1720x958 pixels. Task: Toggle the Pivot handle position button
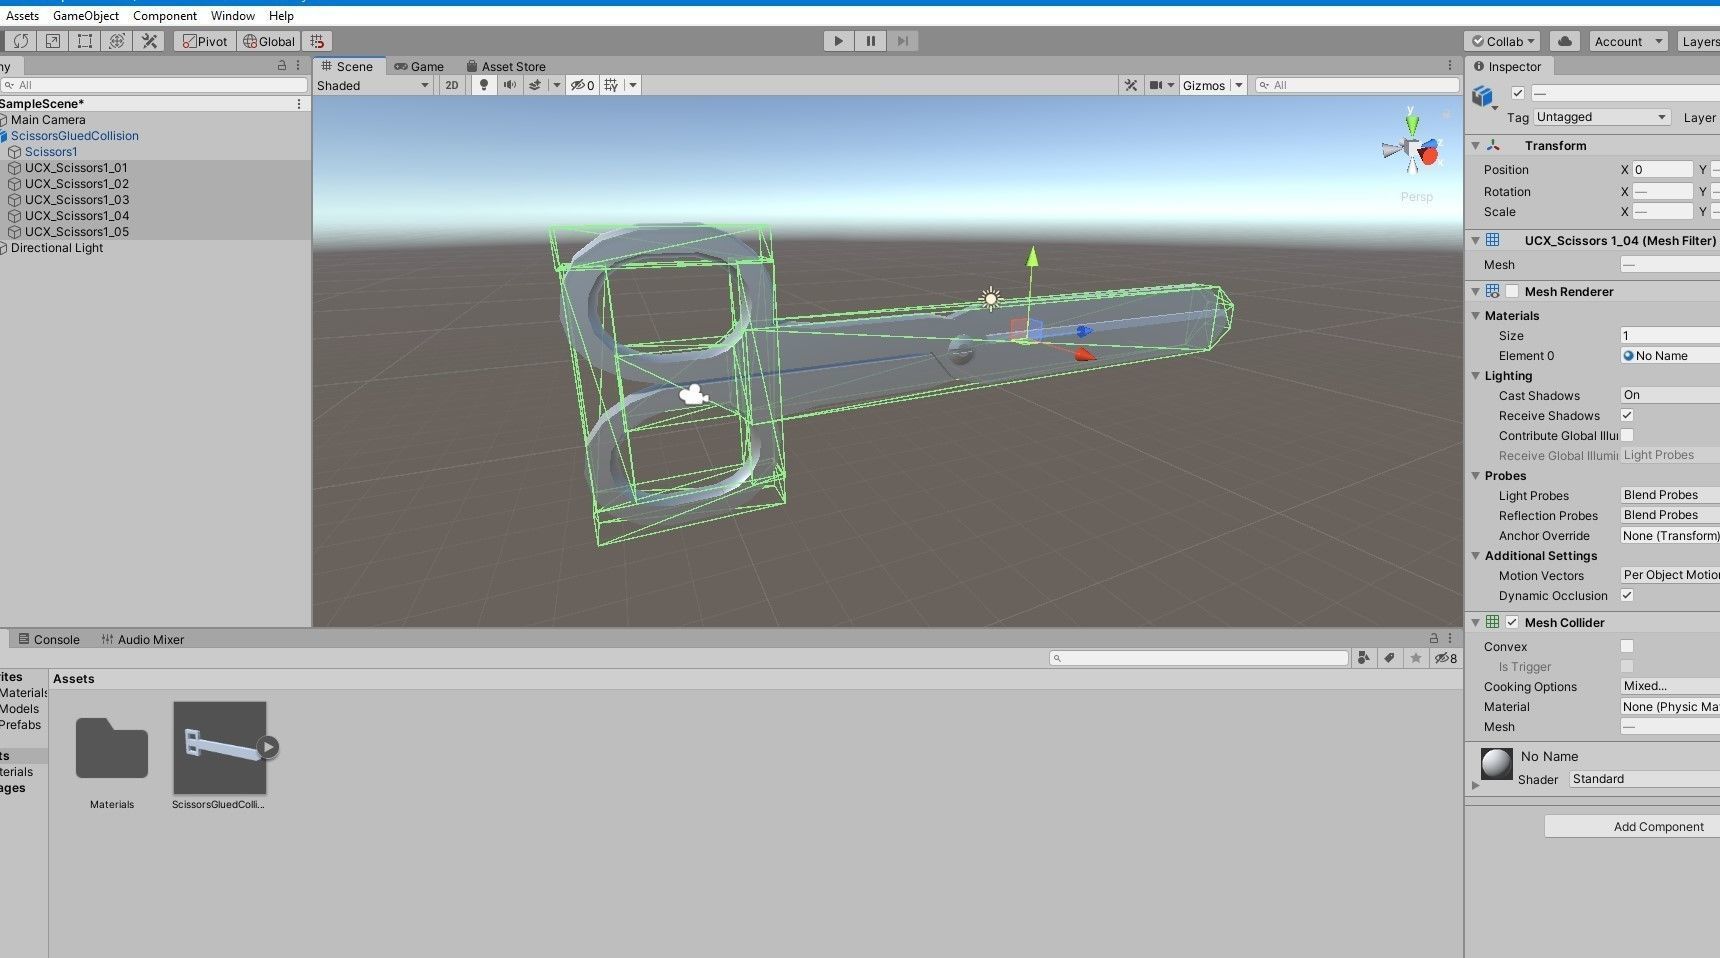tap(205, 41)
